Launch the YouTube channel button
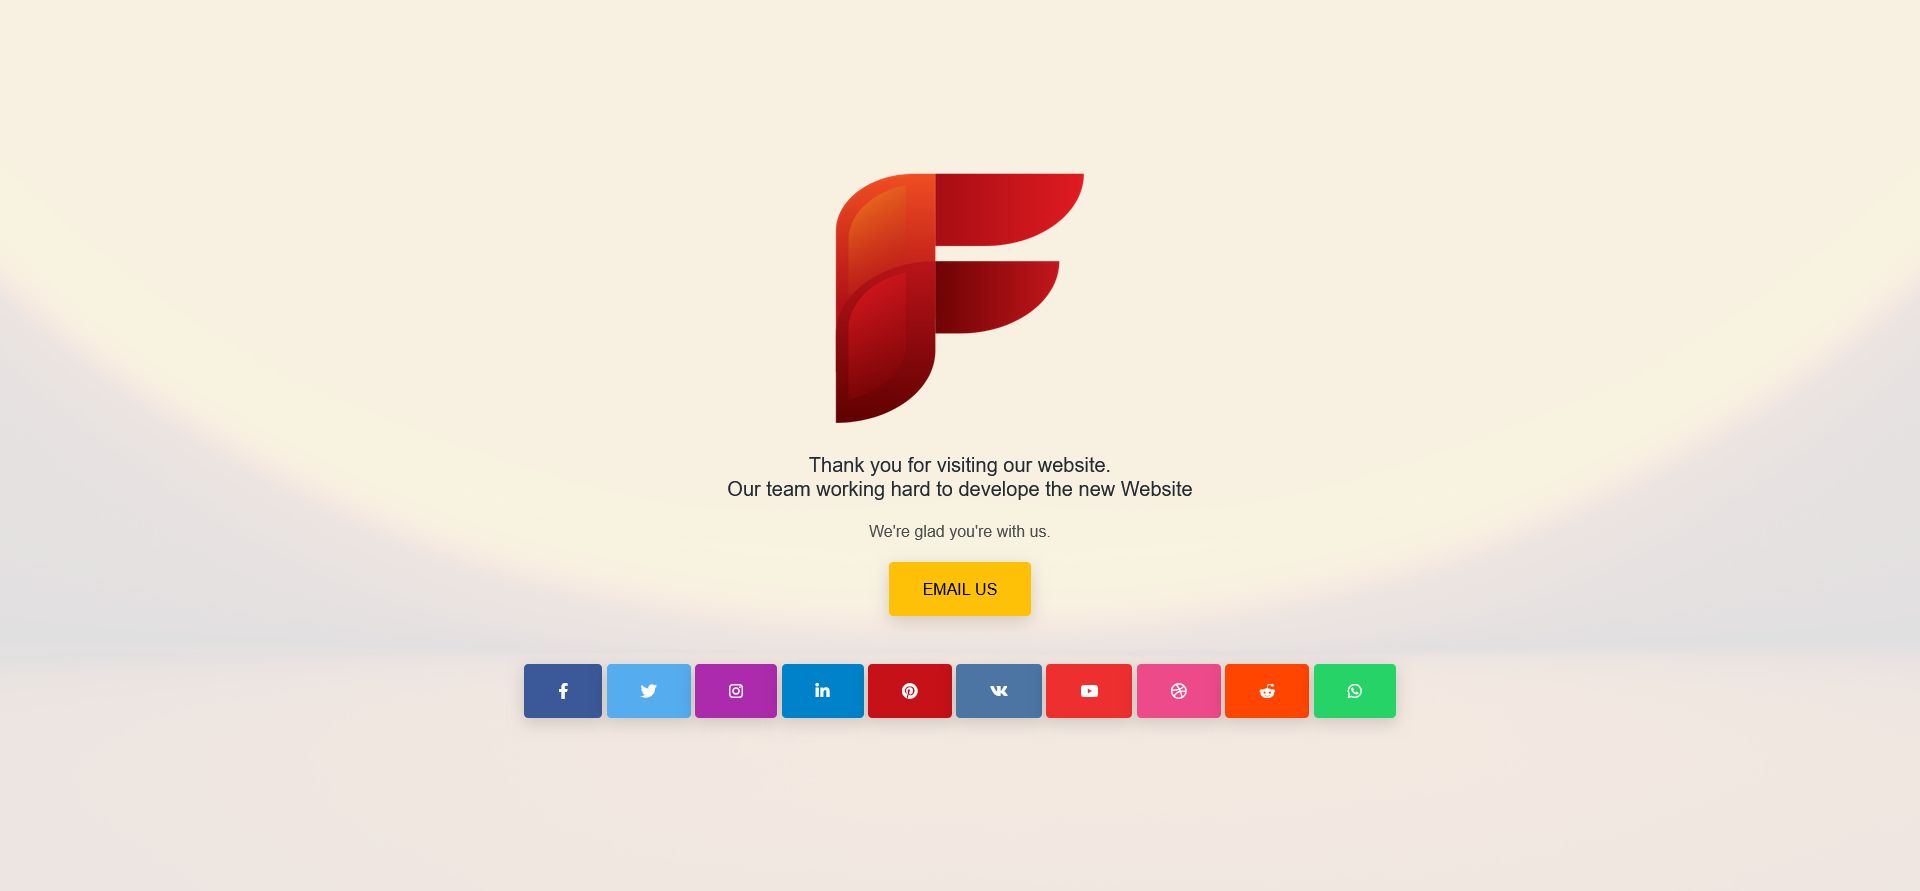 [x=1089, y=691]
